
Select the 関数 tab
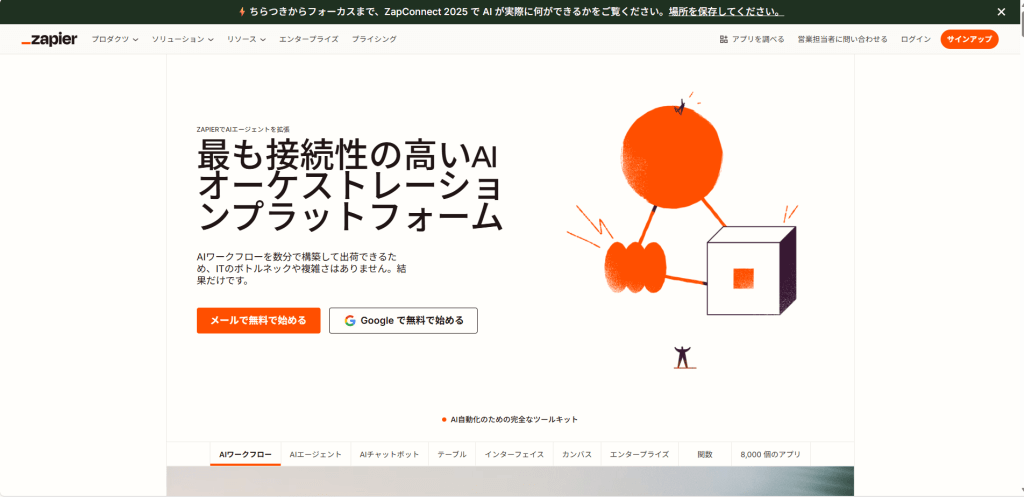point(705,455)
